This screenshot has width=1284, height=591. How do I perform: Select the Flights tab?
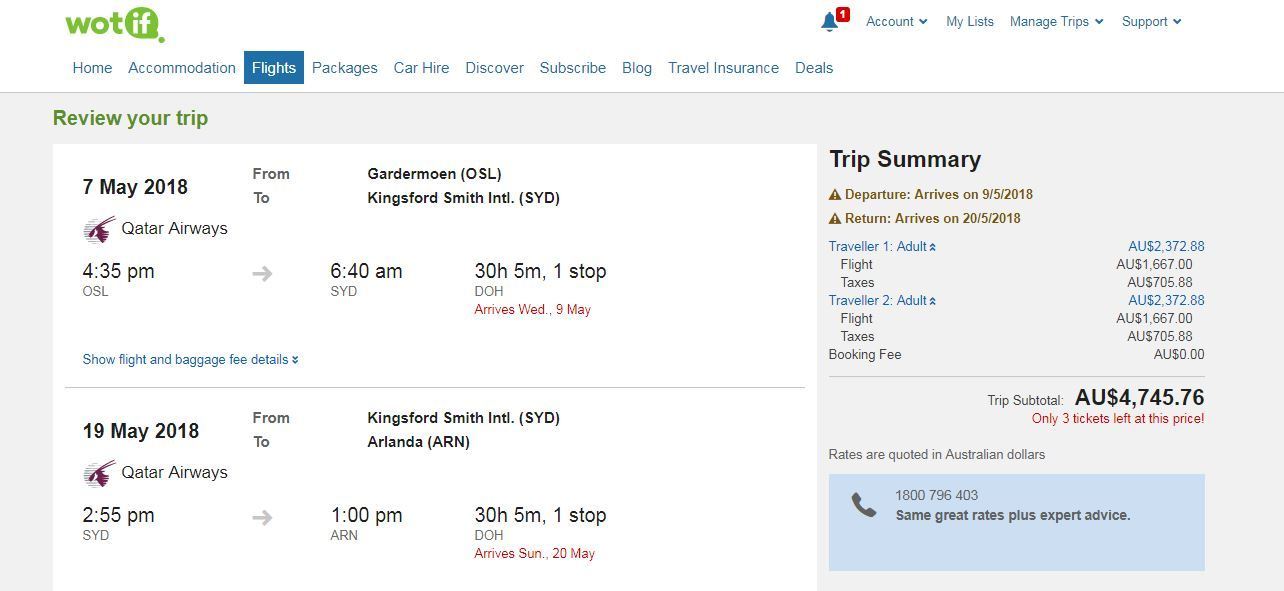274,68
